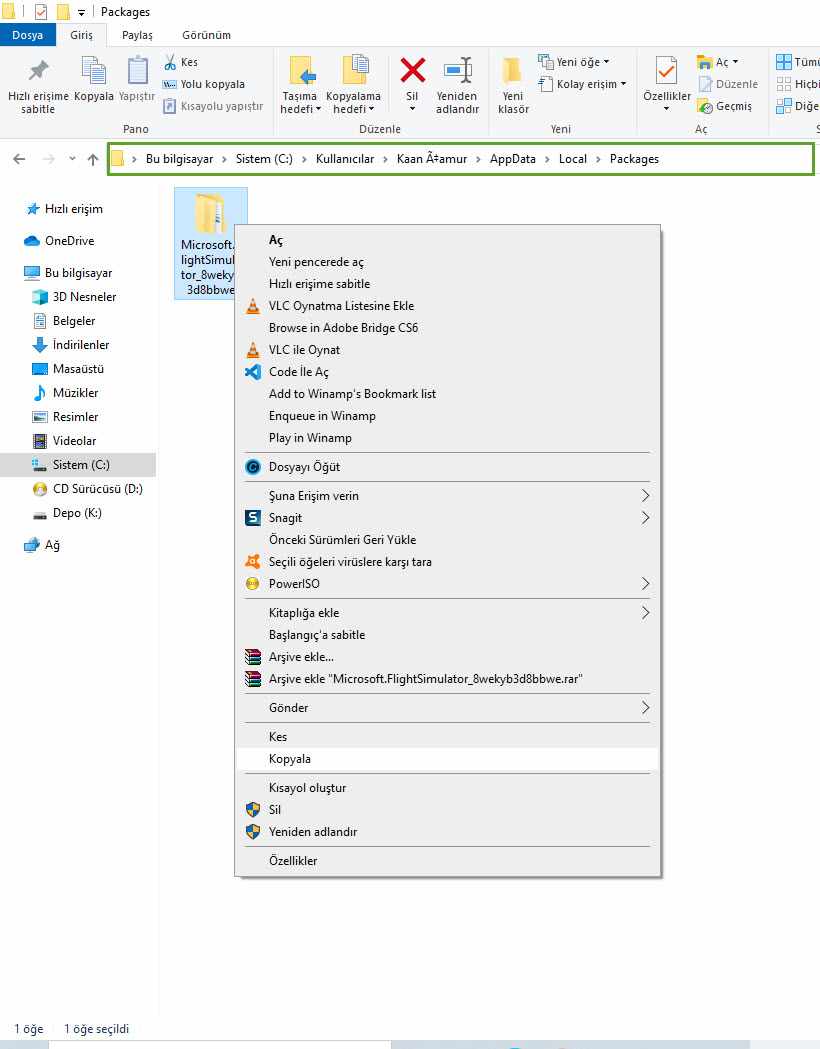
Task: Switch to the Paylaş ribbon tab
Action: click(137, 35)
